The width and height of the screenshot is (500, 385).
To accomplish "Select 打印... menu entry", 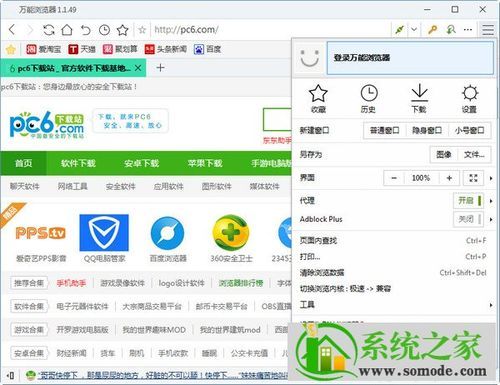I will pyautogui.click(x=393, y=257).
